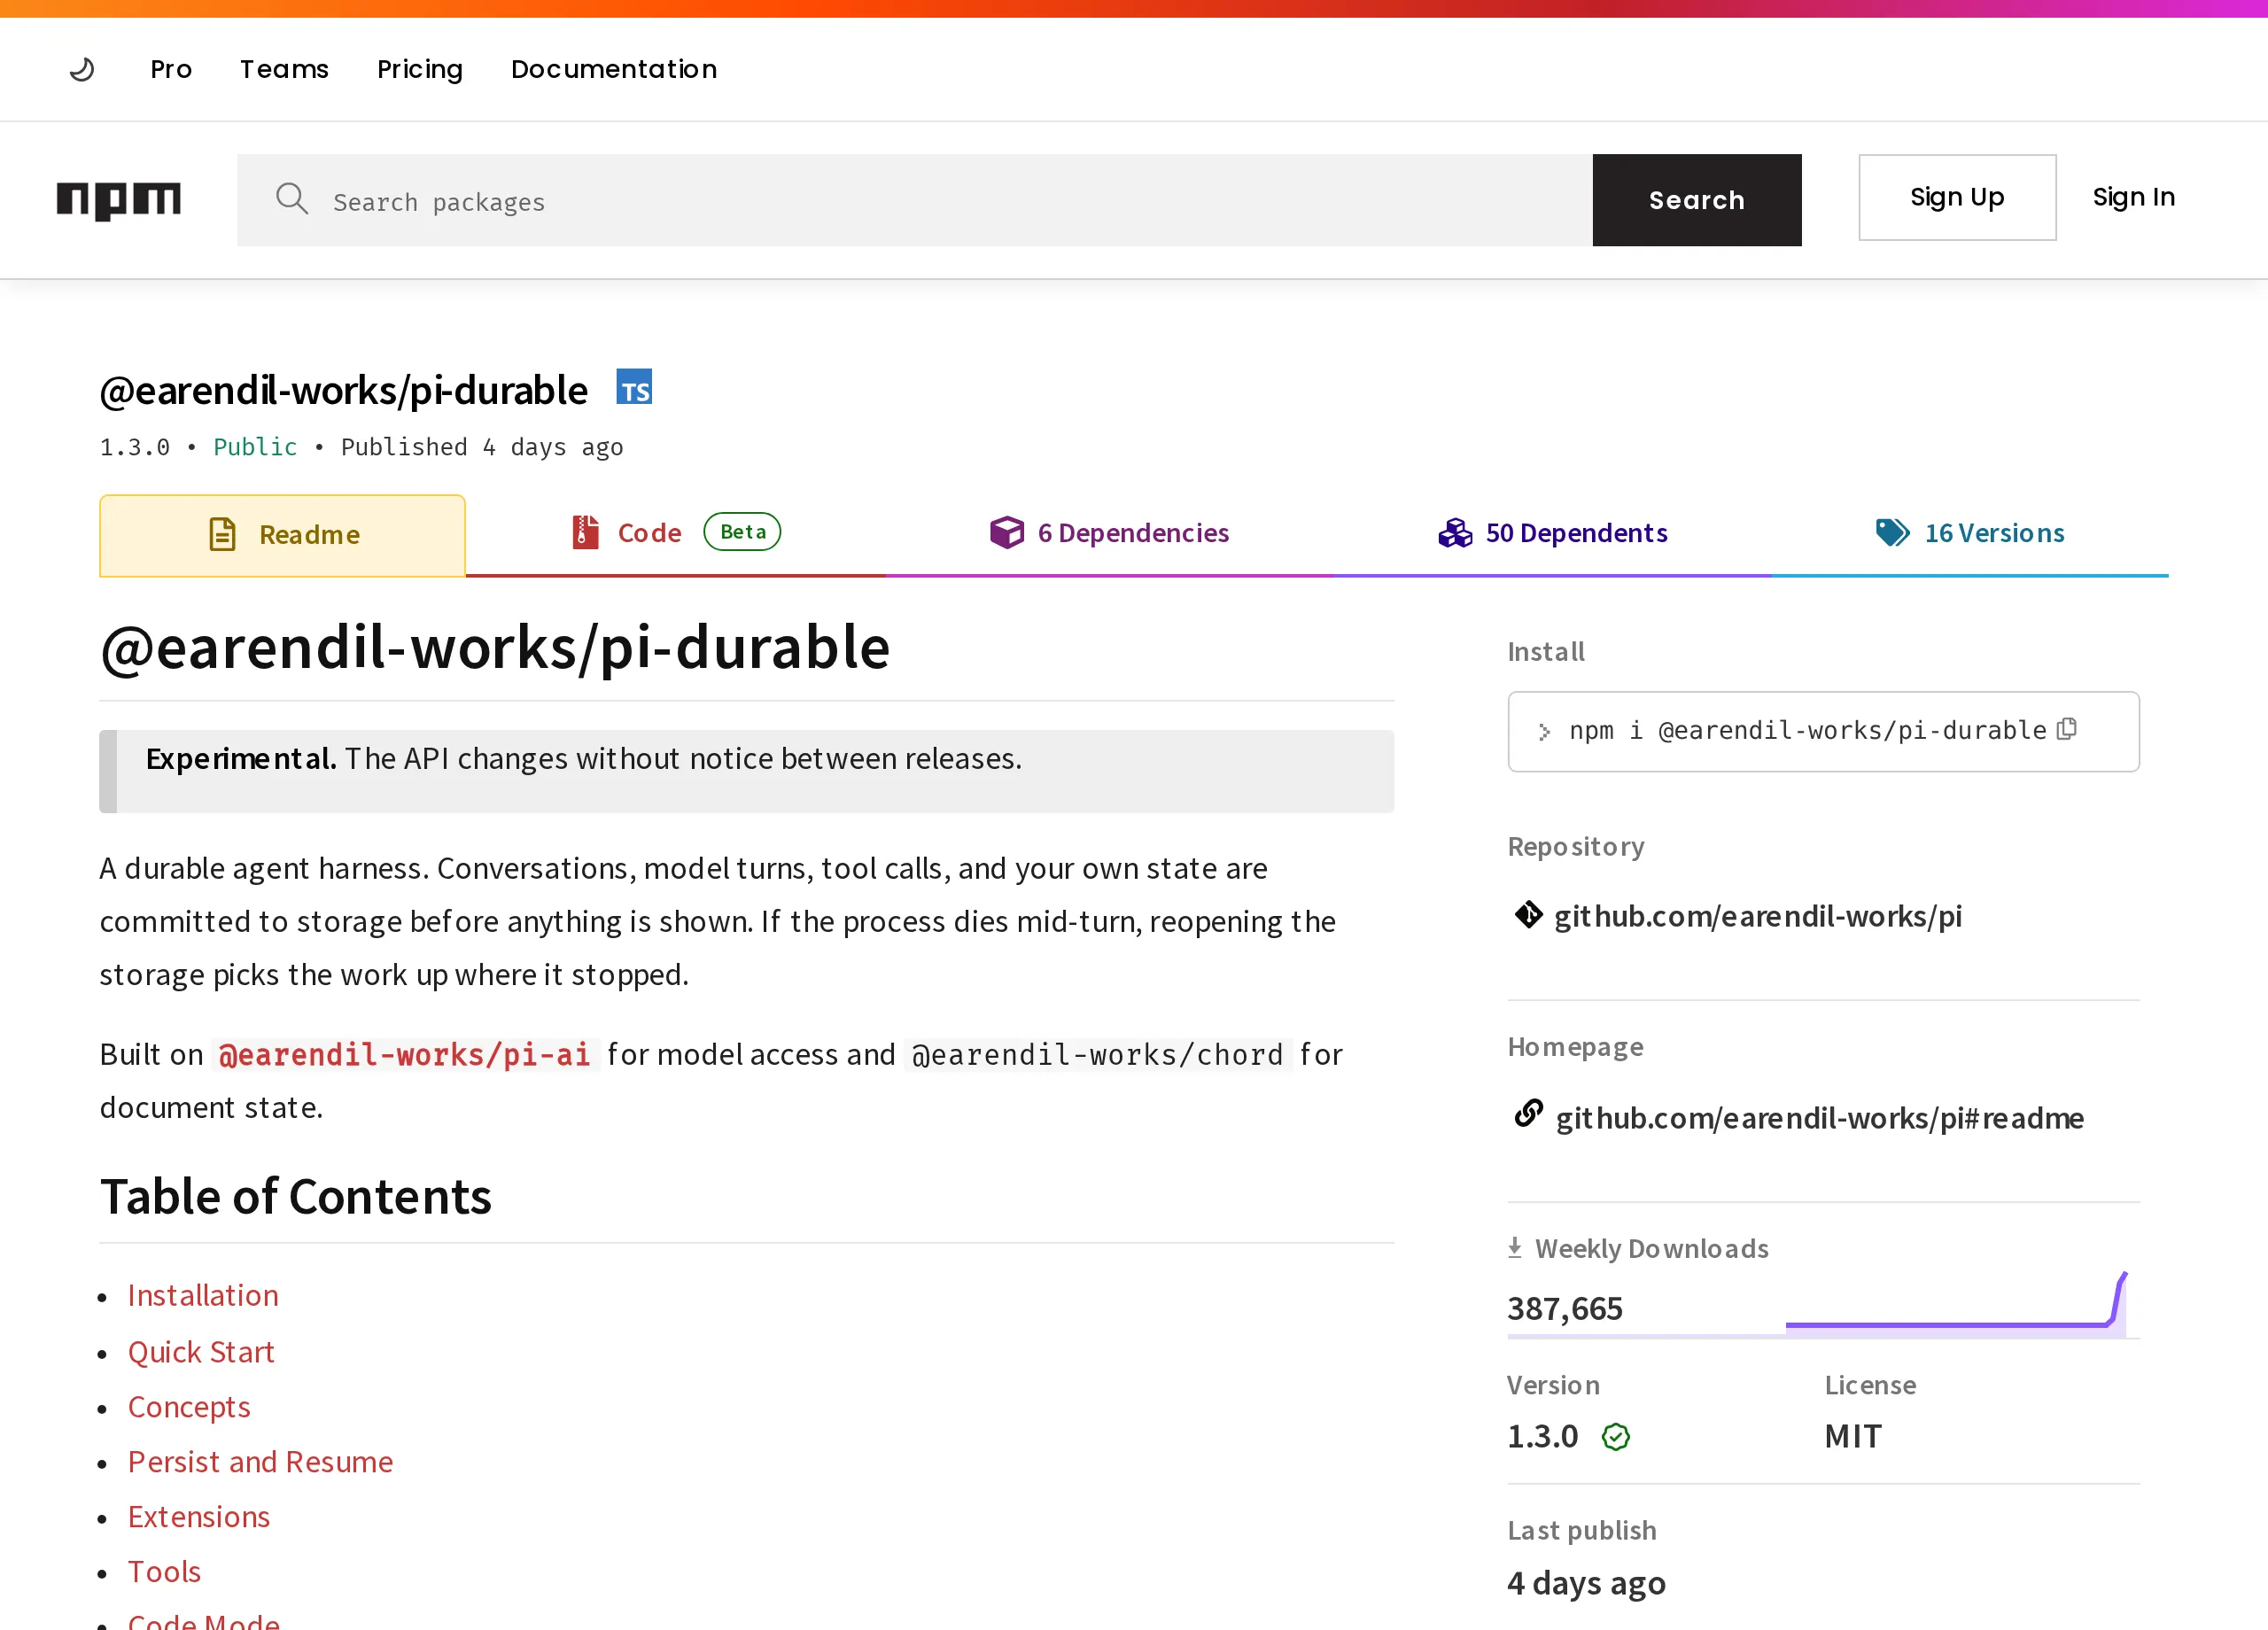Open the 6 Dependencies tab
Screen dimensions: 2268x1630
tap(1109, 533)
